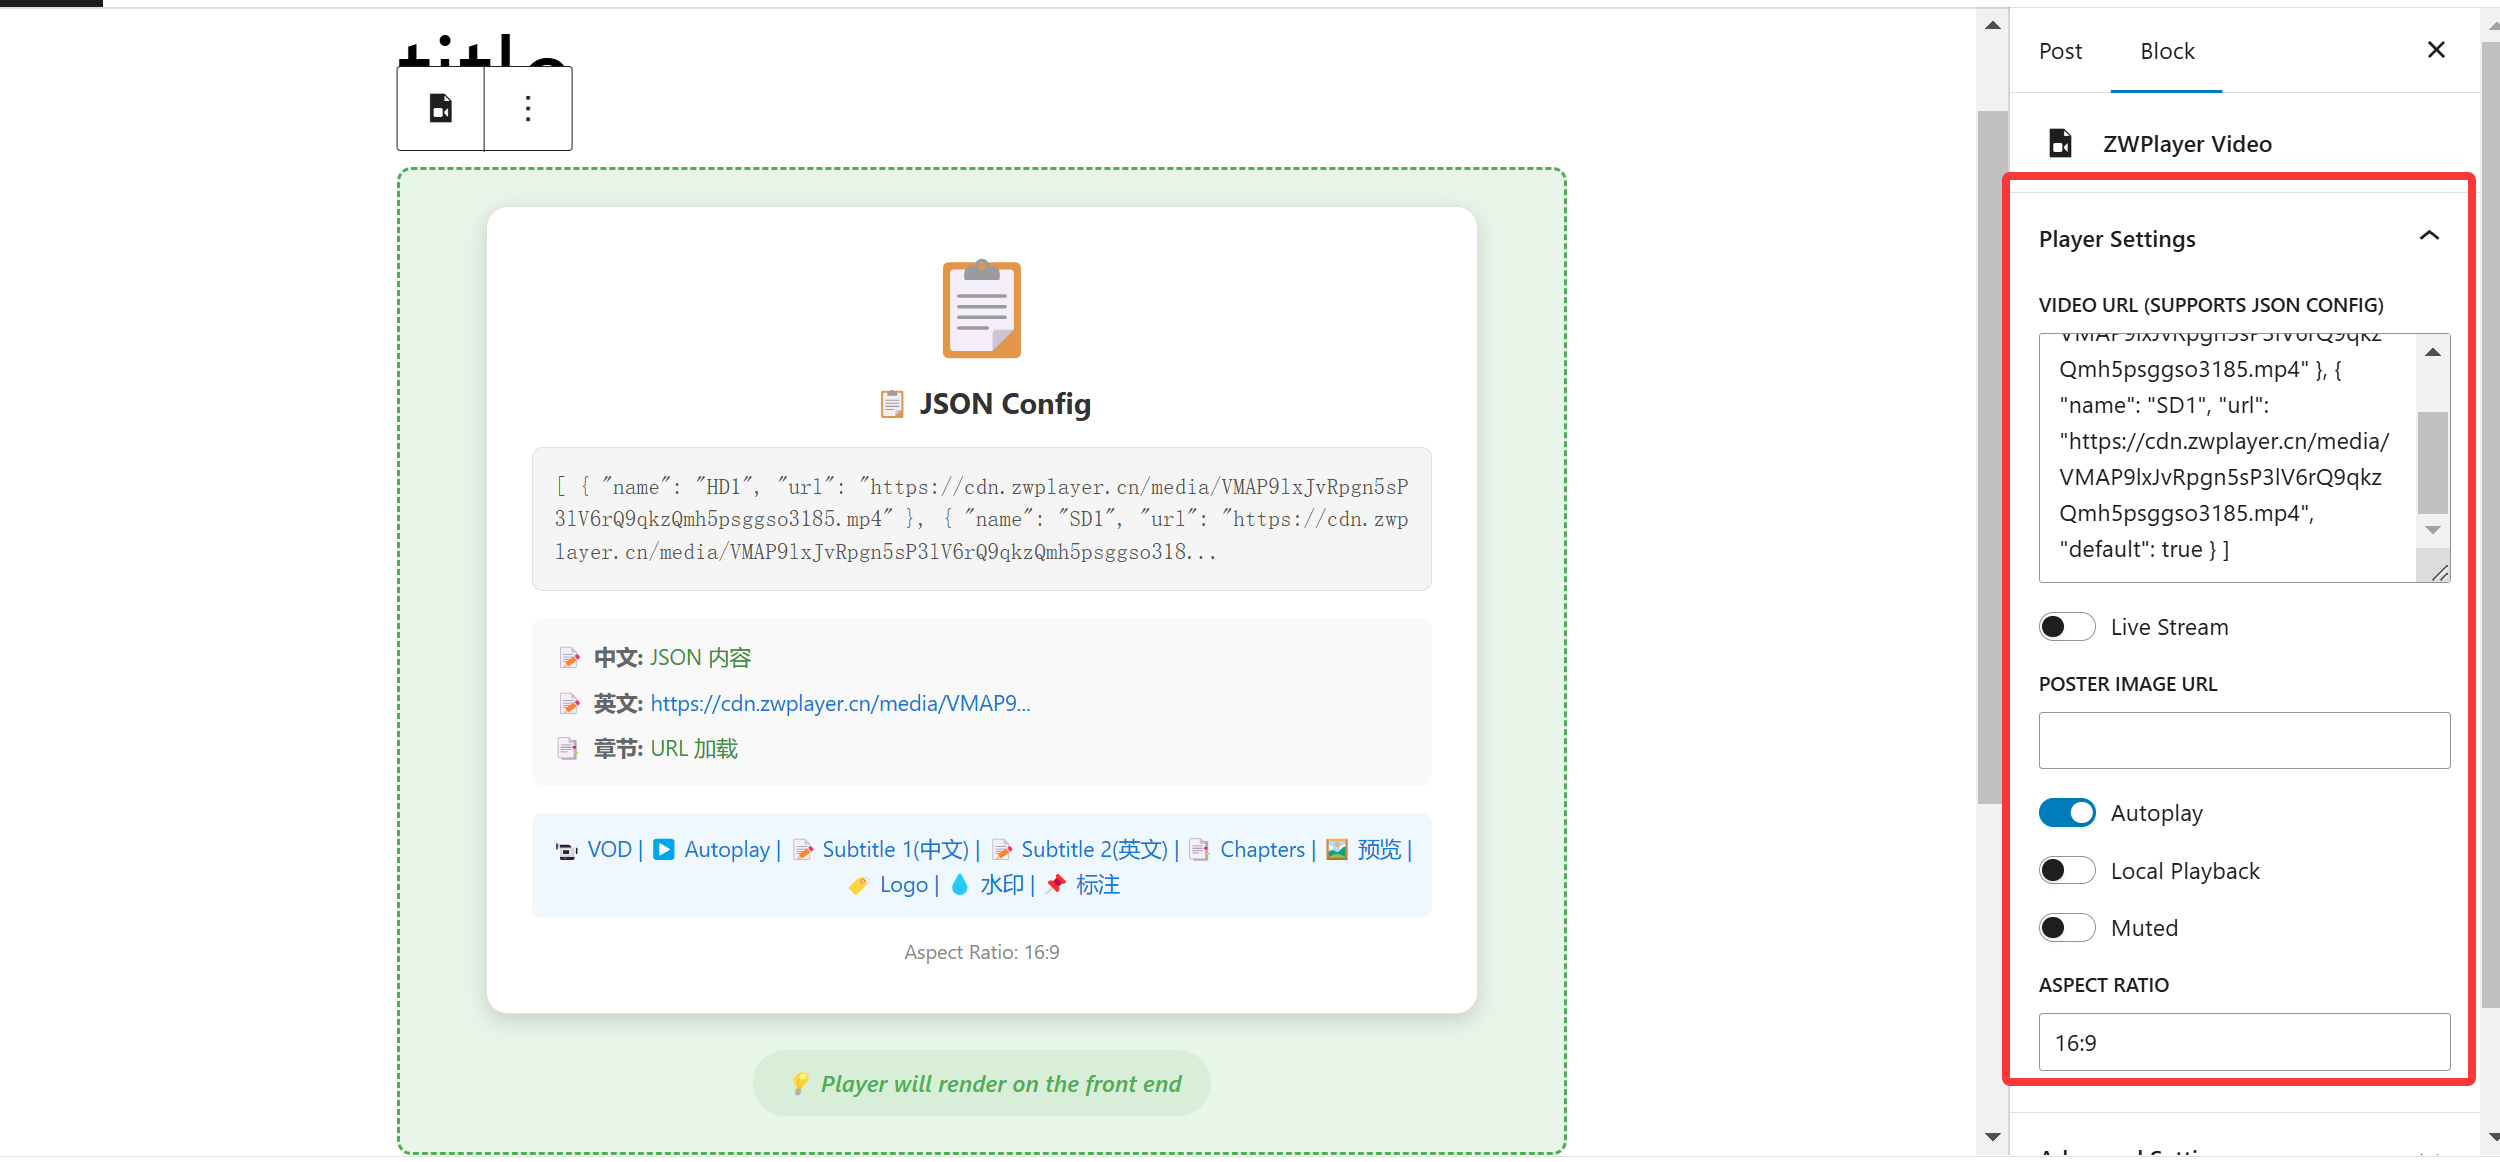Collapse the Player Settings panel
The height and width of the screenshot is (1162, 2500).
tap(2429, 237)
